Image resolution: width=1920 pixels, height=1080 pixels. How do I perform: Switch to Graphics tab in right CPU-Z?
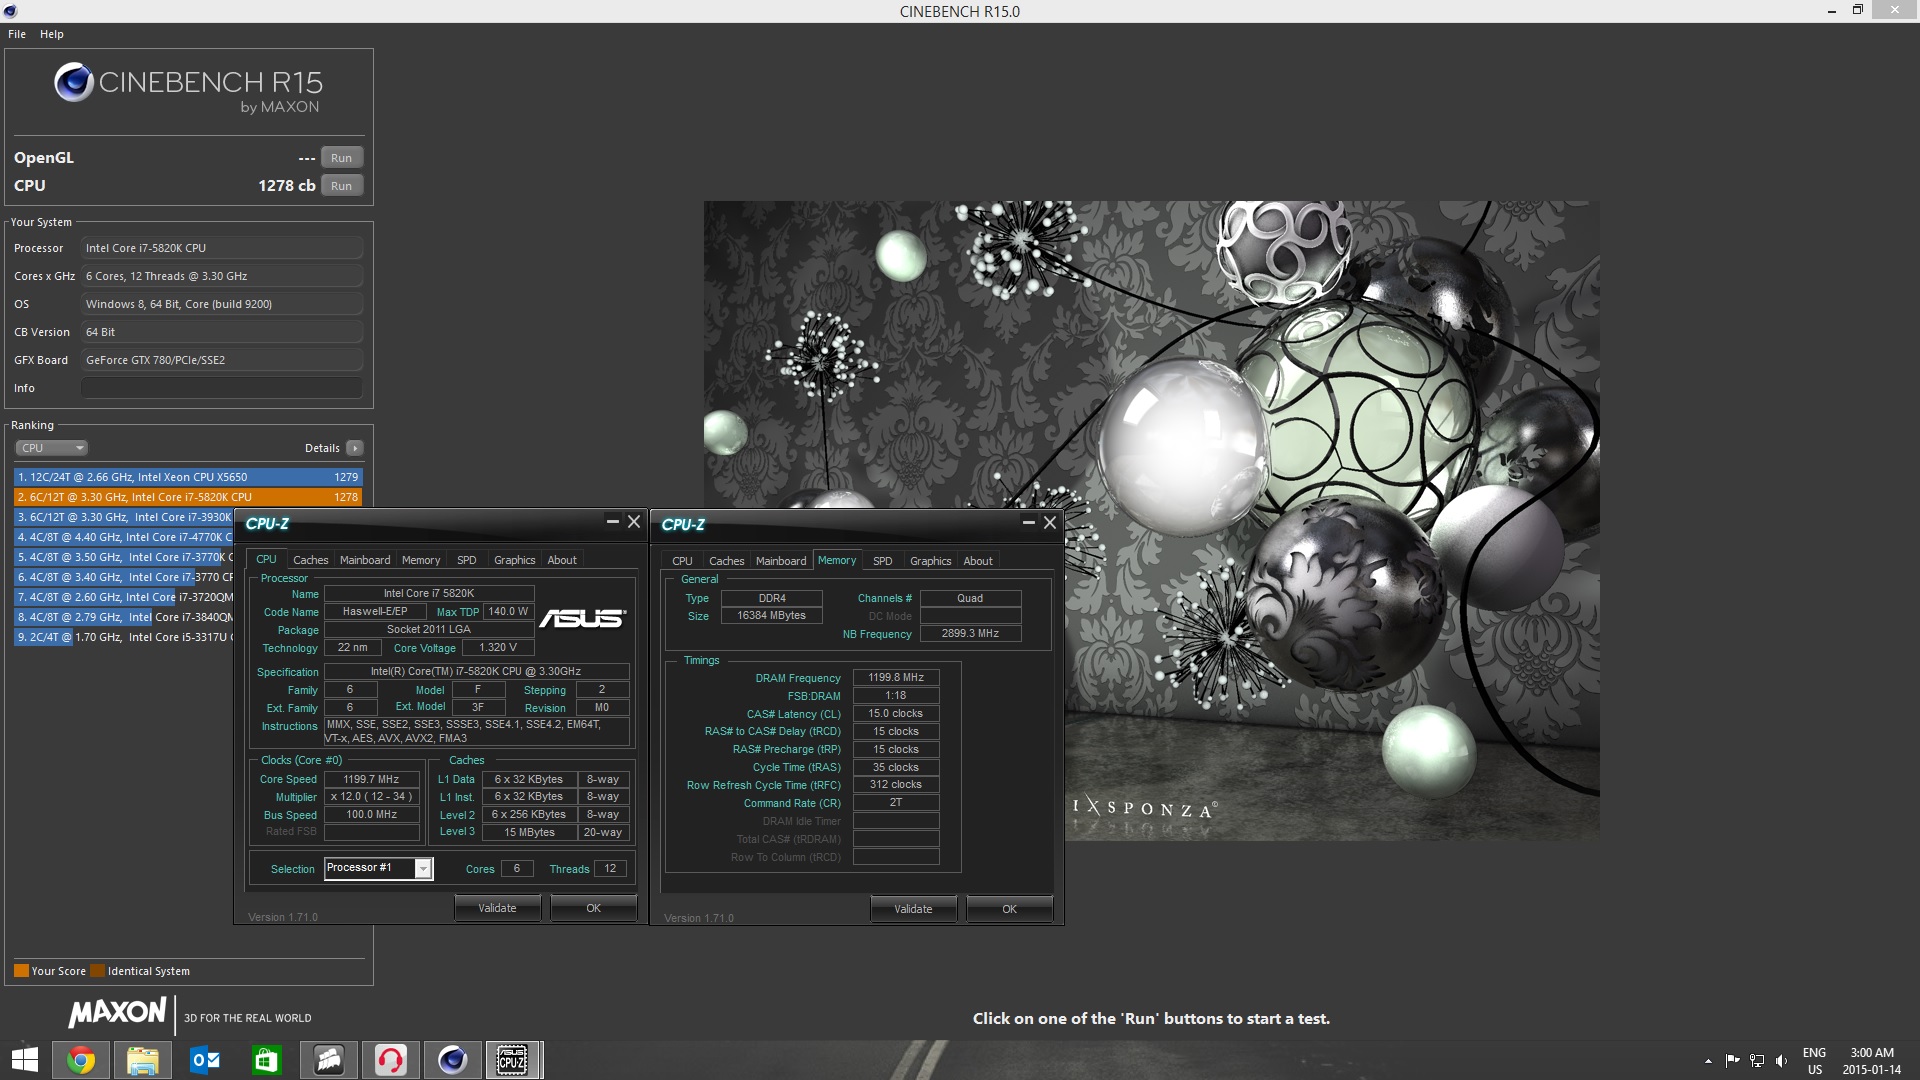[x=931, y=561]
